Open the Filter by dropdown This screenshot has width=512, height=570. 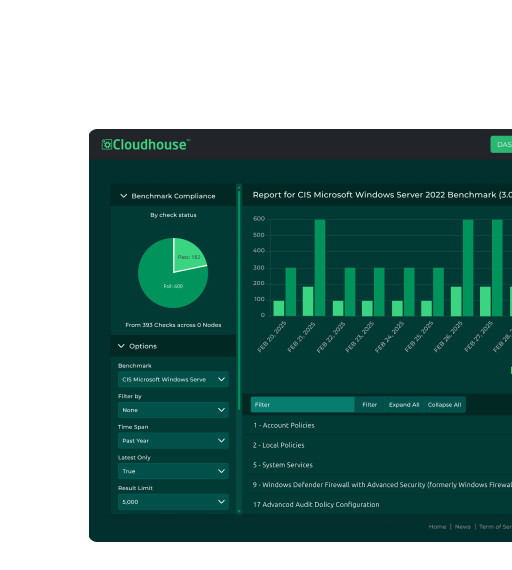(x=173, y=410)
